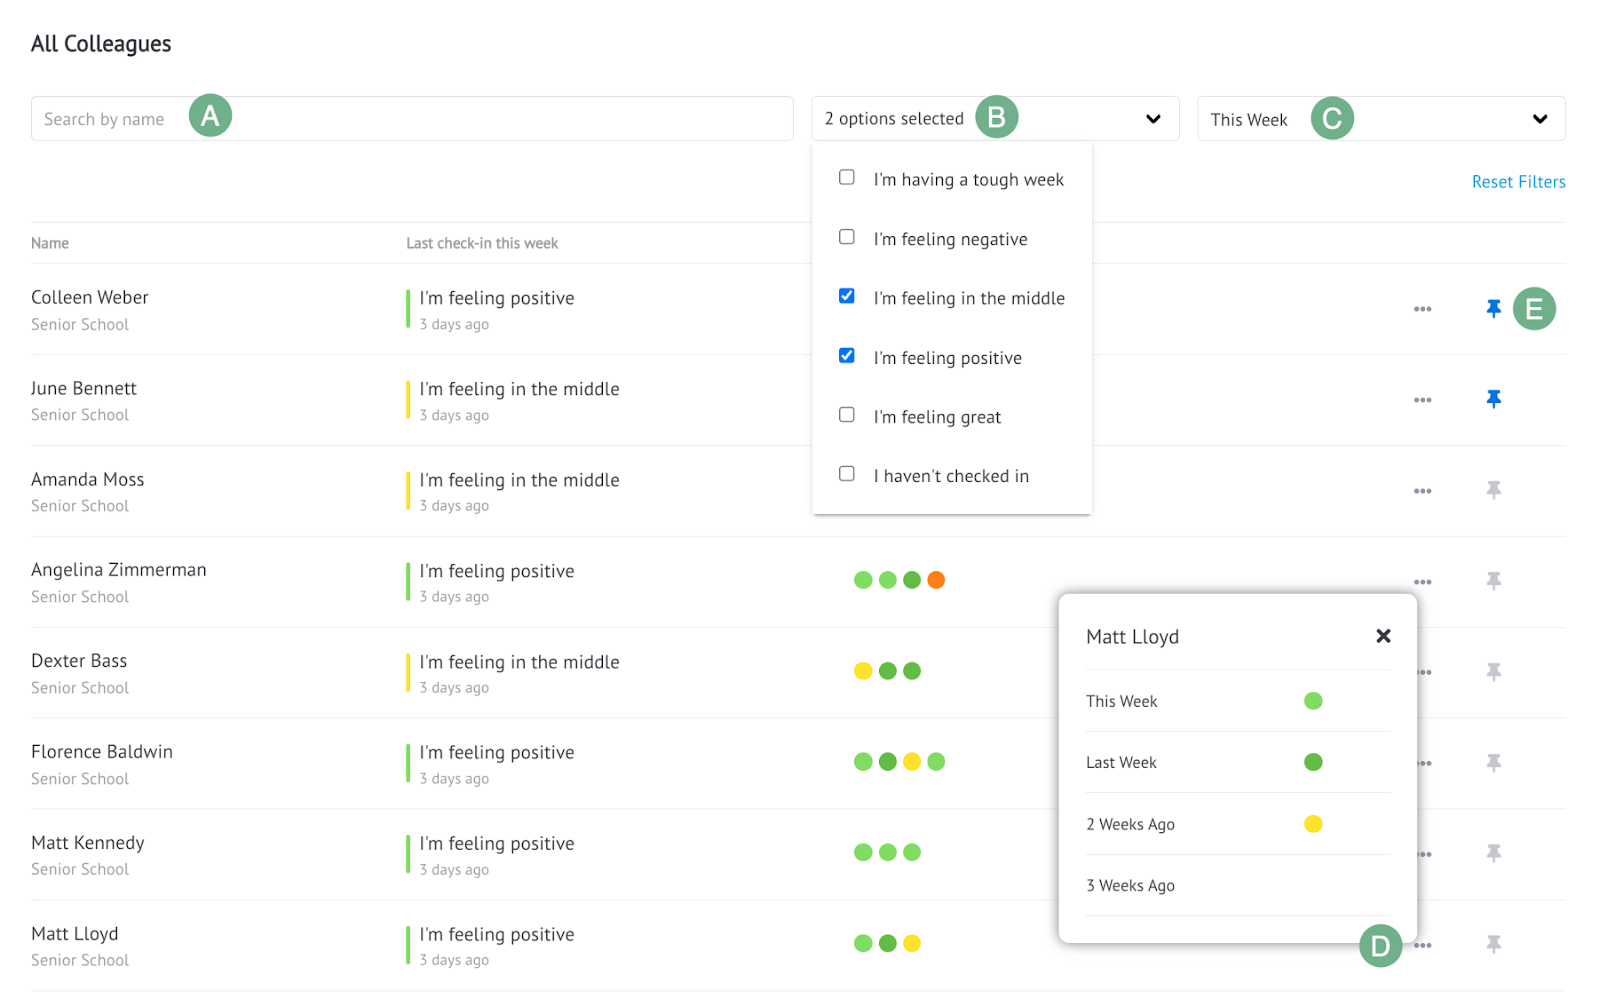
Task: Close the Matt Lloyd history popup
Action: 1383,636
